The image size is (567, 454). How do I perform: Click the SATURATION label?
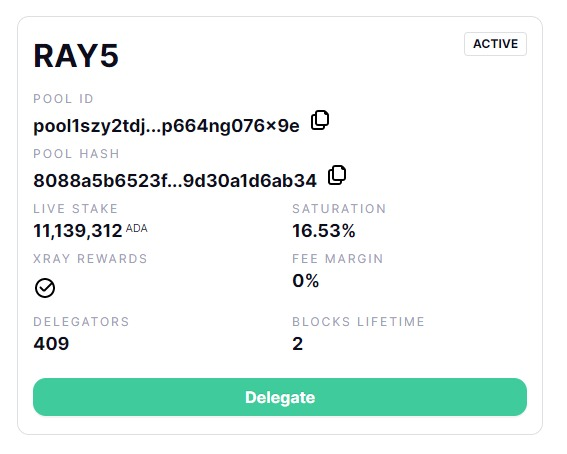point(339,209)
